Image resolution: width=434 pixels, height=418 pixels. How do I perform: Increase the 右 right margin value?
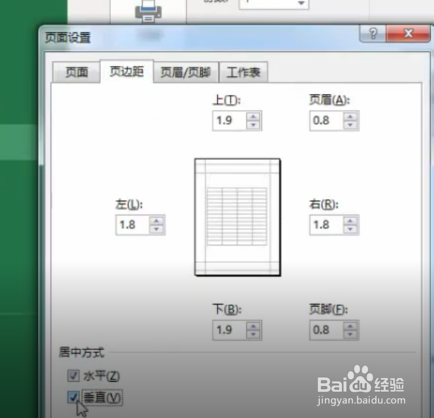click(350, 221)
